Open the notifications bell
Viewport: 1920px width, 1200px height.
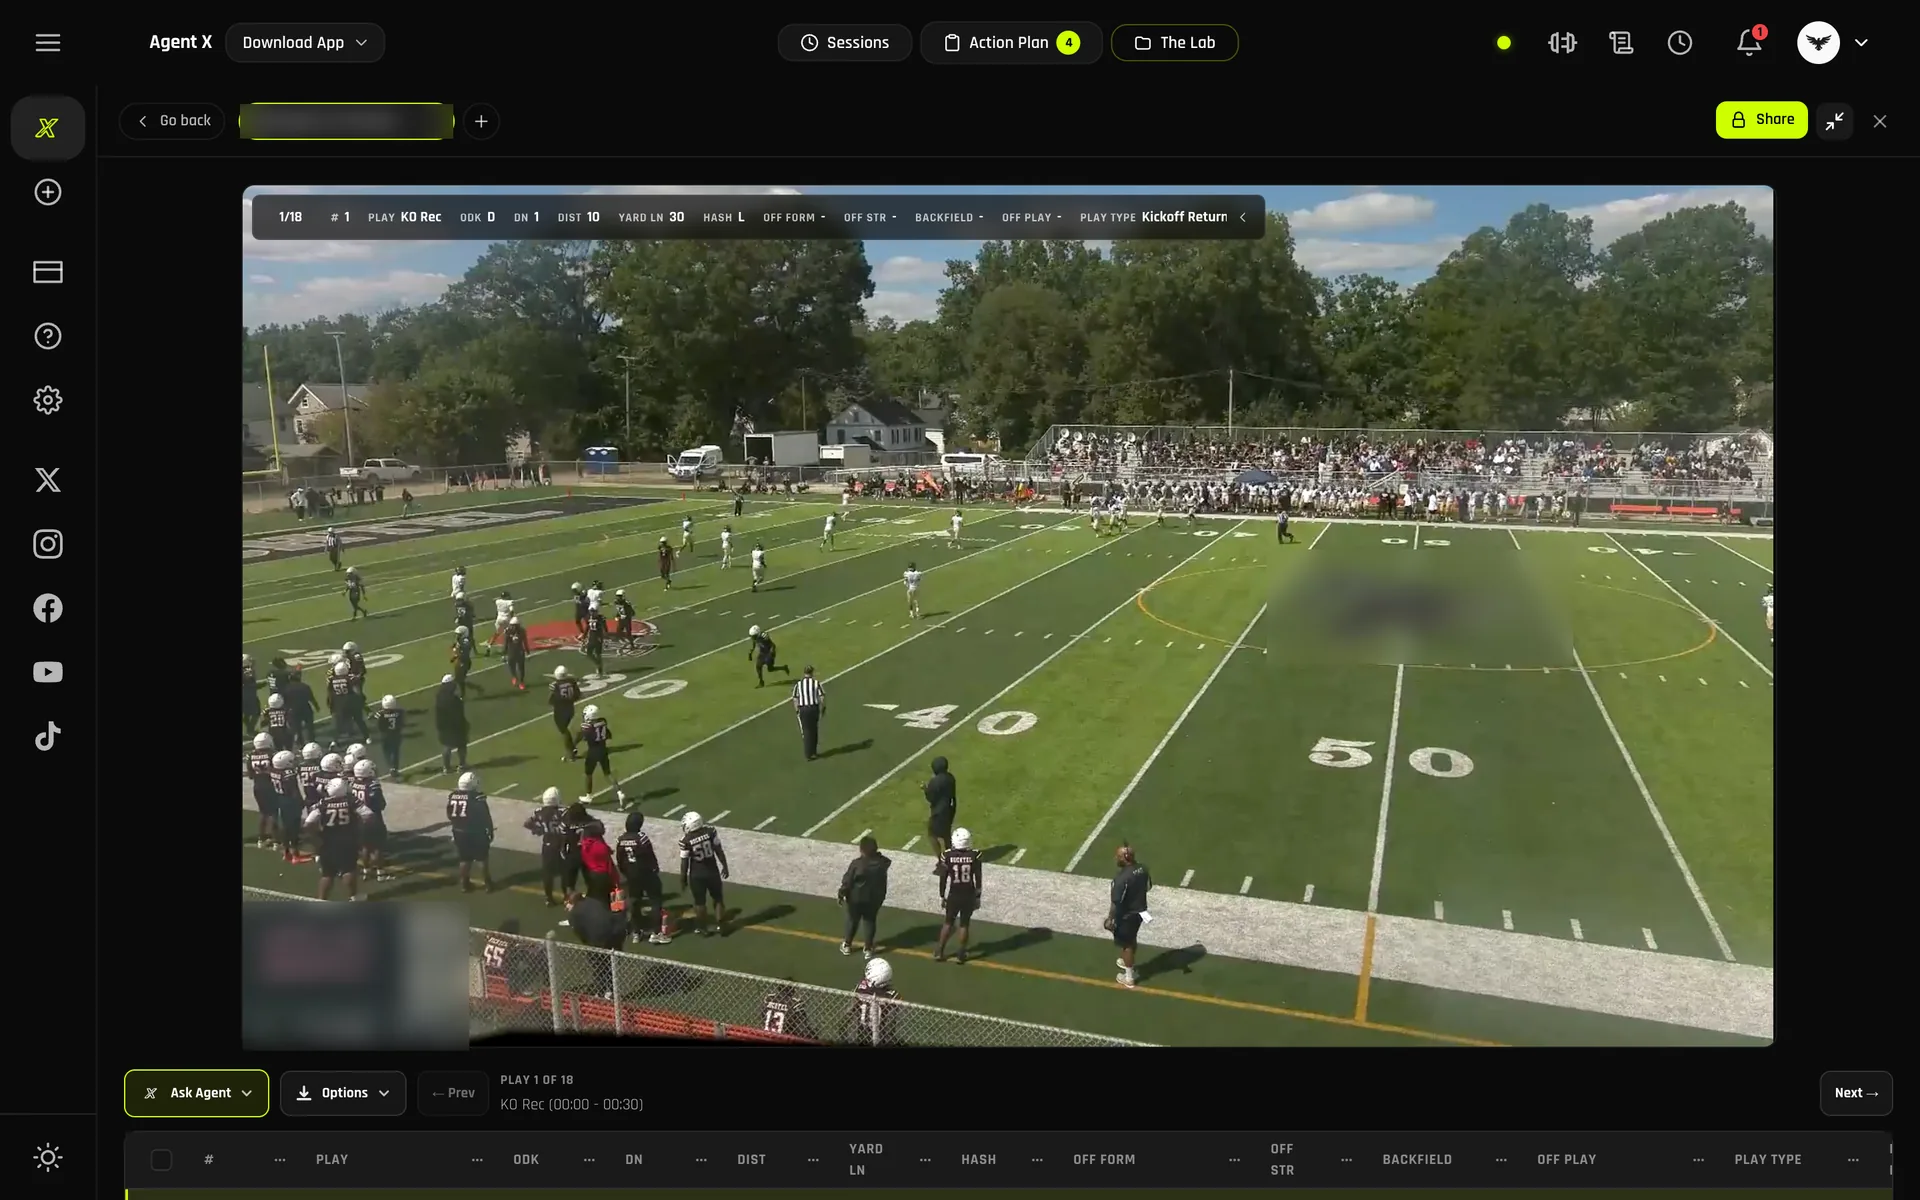click(1749, 43)
